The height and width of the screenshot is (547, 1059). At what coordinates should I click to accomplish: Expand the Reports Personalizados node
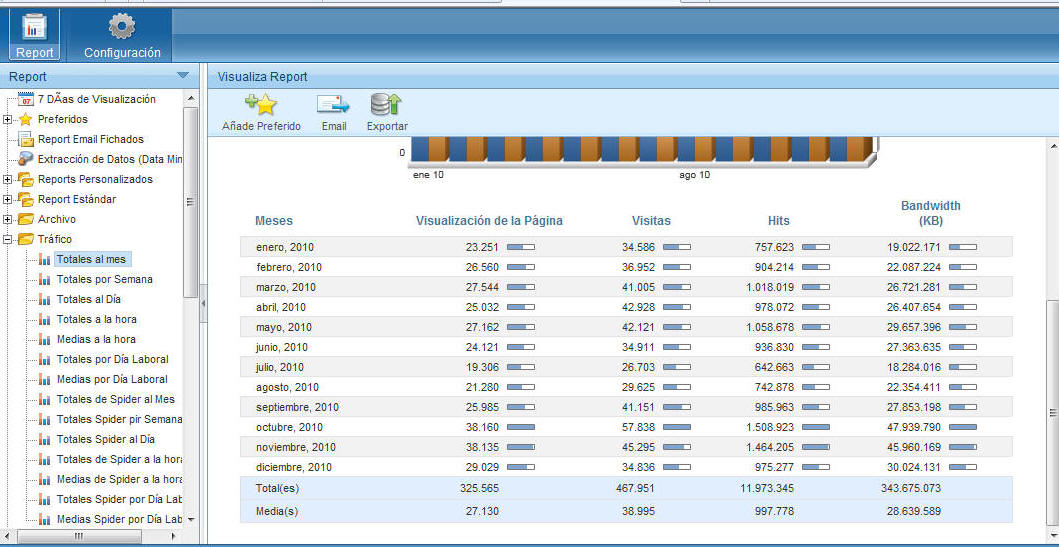click(7, 180)
